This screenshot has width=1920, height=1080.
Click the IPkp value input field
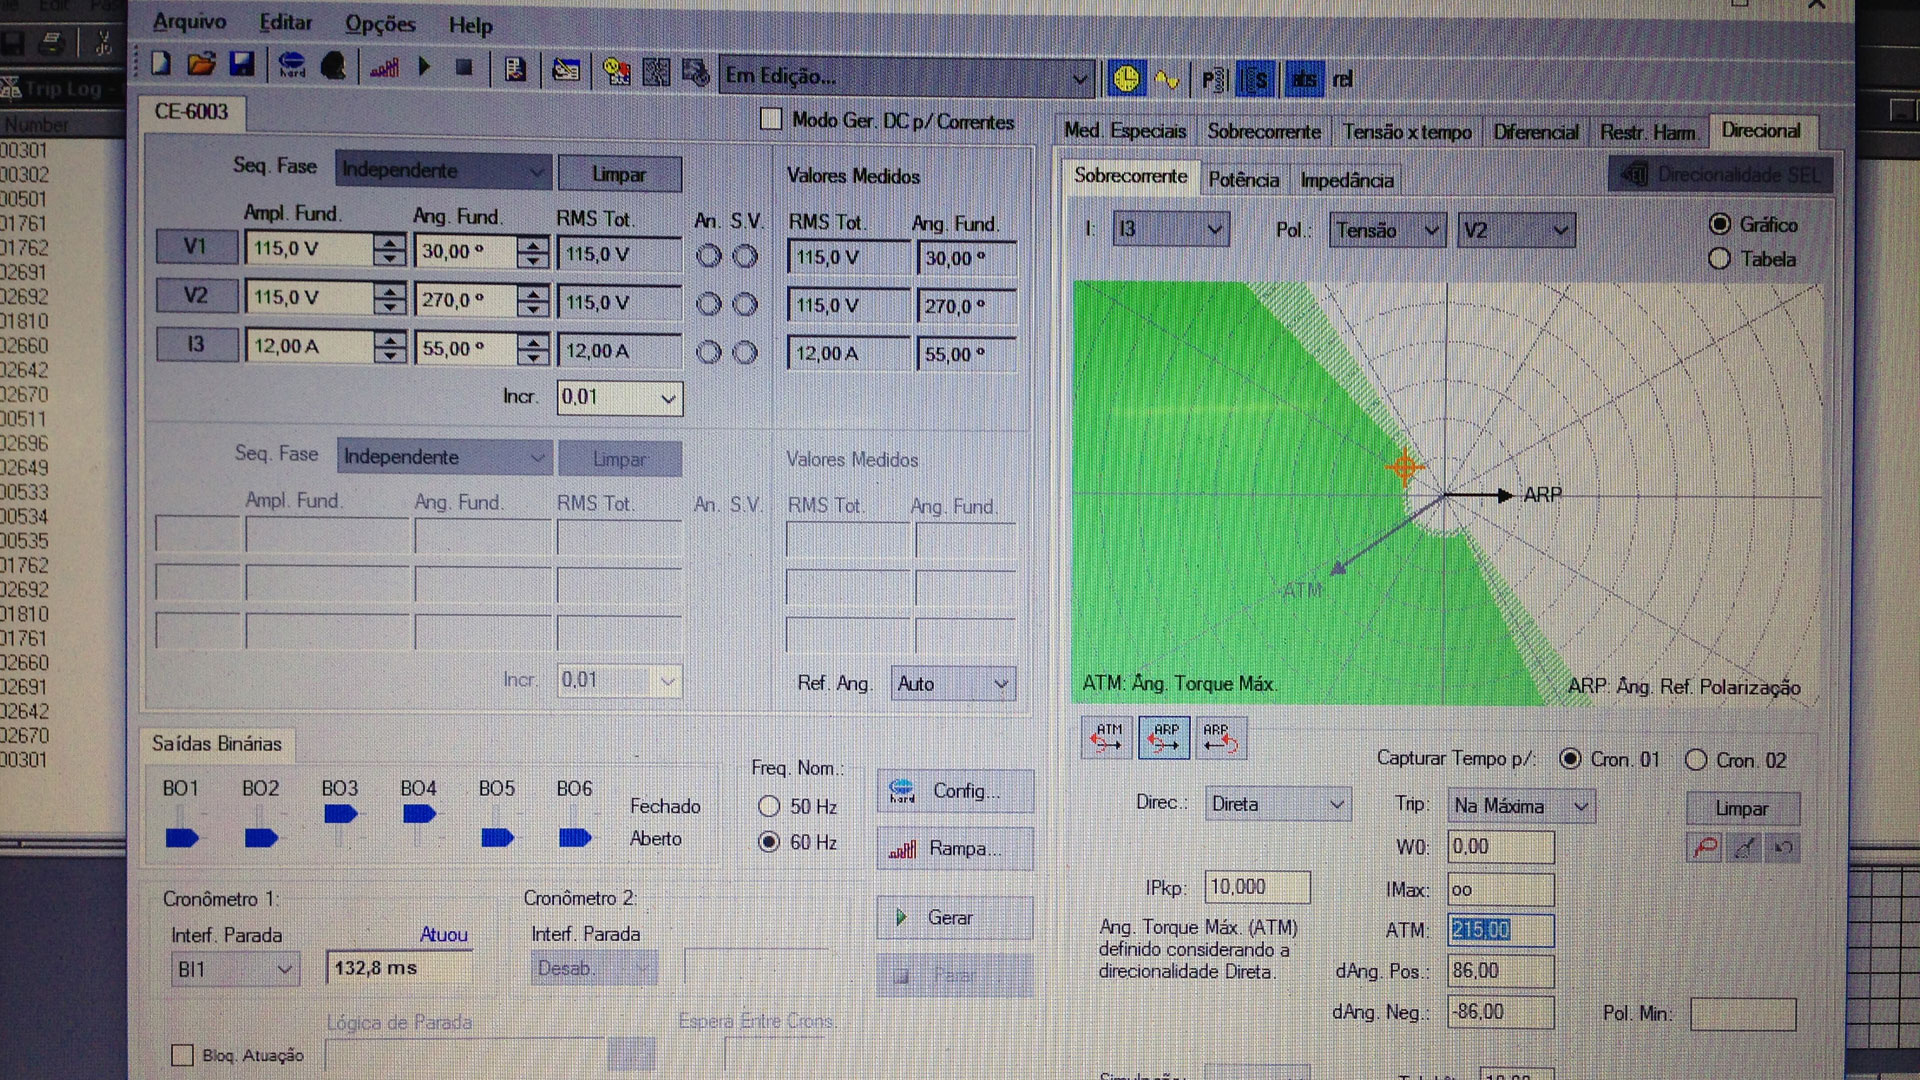1256,887
